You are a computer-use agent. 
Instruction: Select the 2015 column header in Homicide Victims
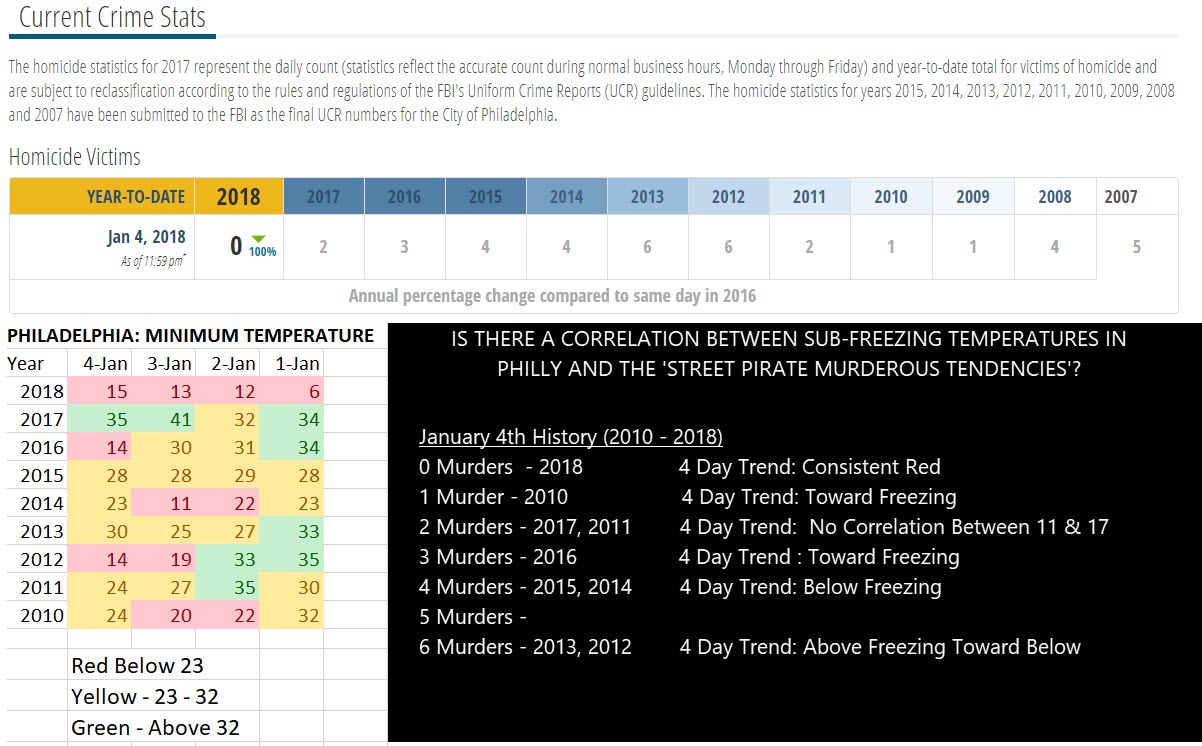coord(485,196)
